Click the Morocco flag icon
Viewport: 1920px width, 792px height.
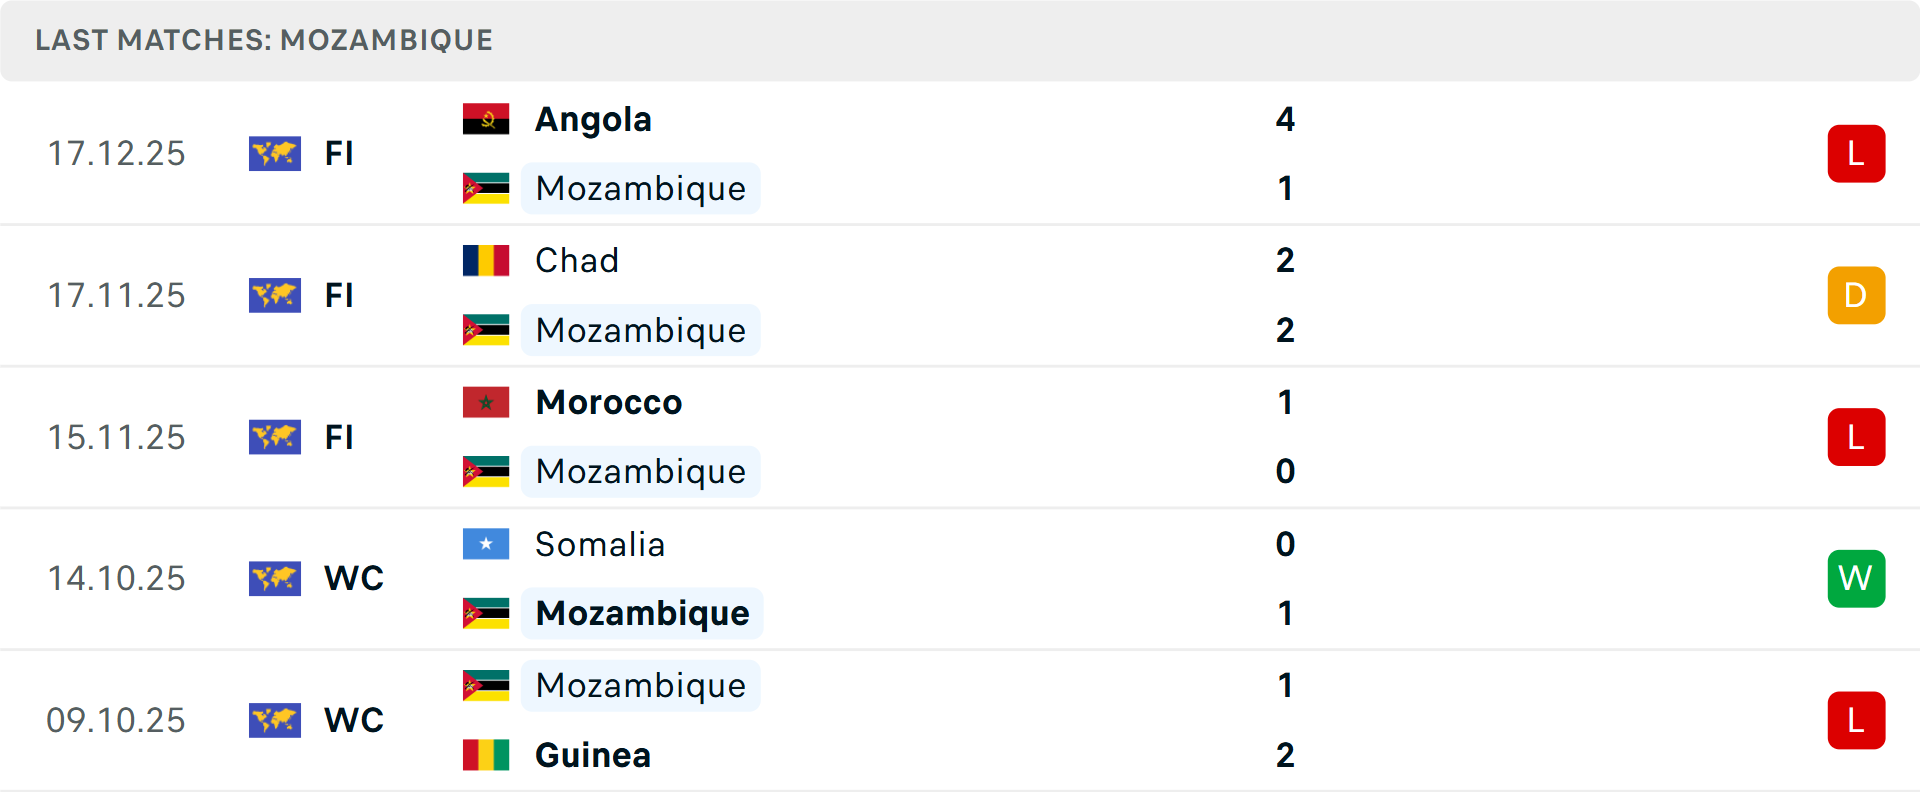486,402
